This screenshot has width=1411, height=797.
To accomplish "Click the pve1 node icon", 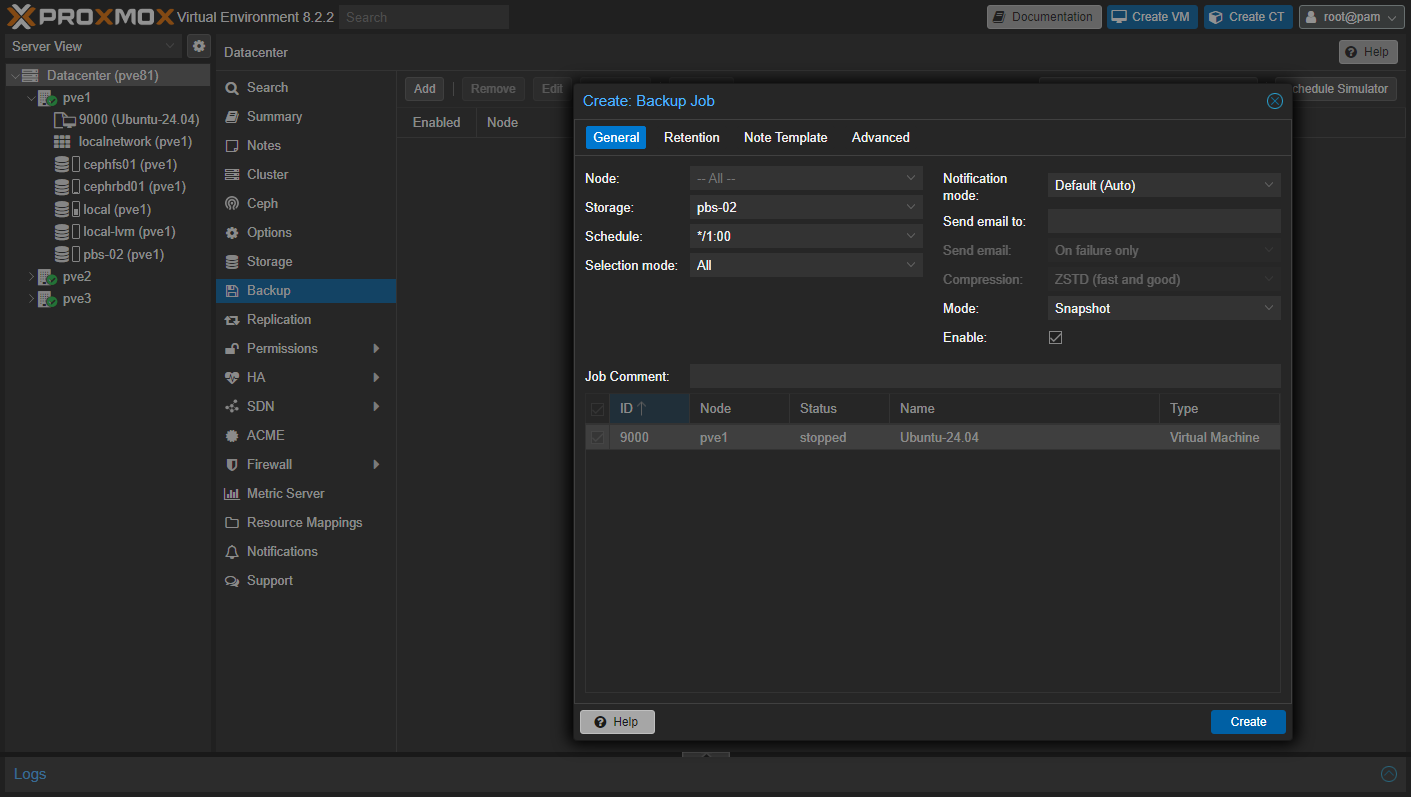I will point(47,98).
